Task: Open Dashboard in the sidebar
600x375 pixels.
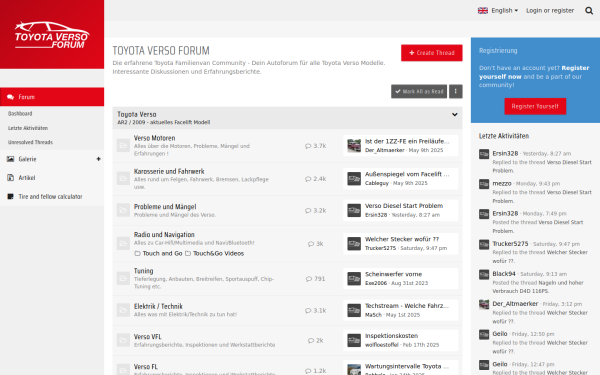Action: coord(20,114)
